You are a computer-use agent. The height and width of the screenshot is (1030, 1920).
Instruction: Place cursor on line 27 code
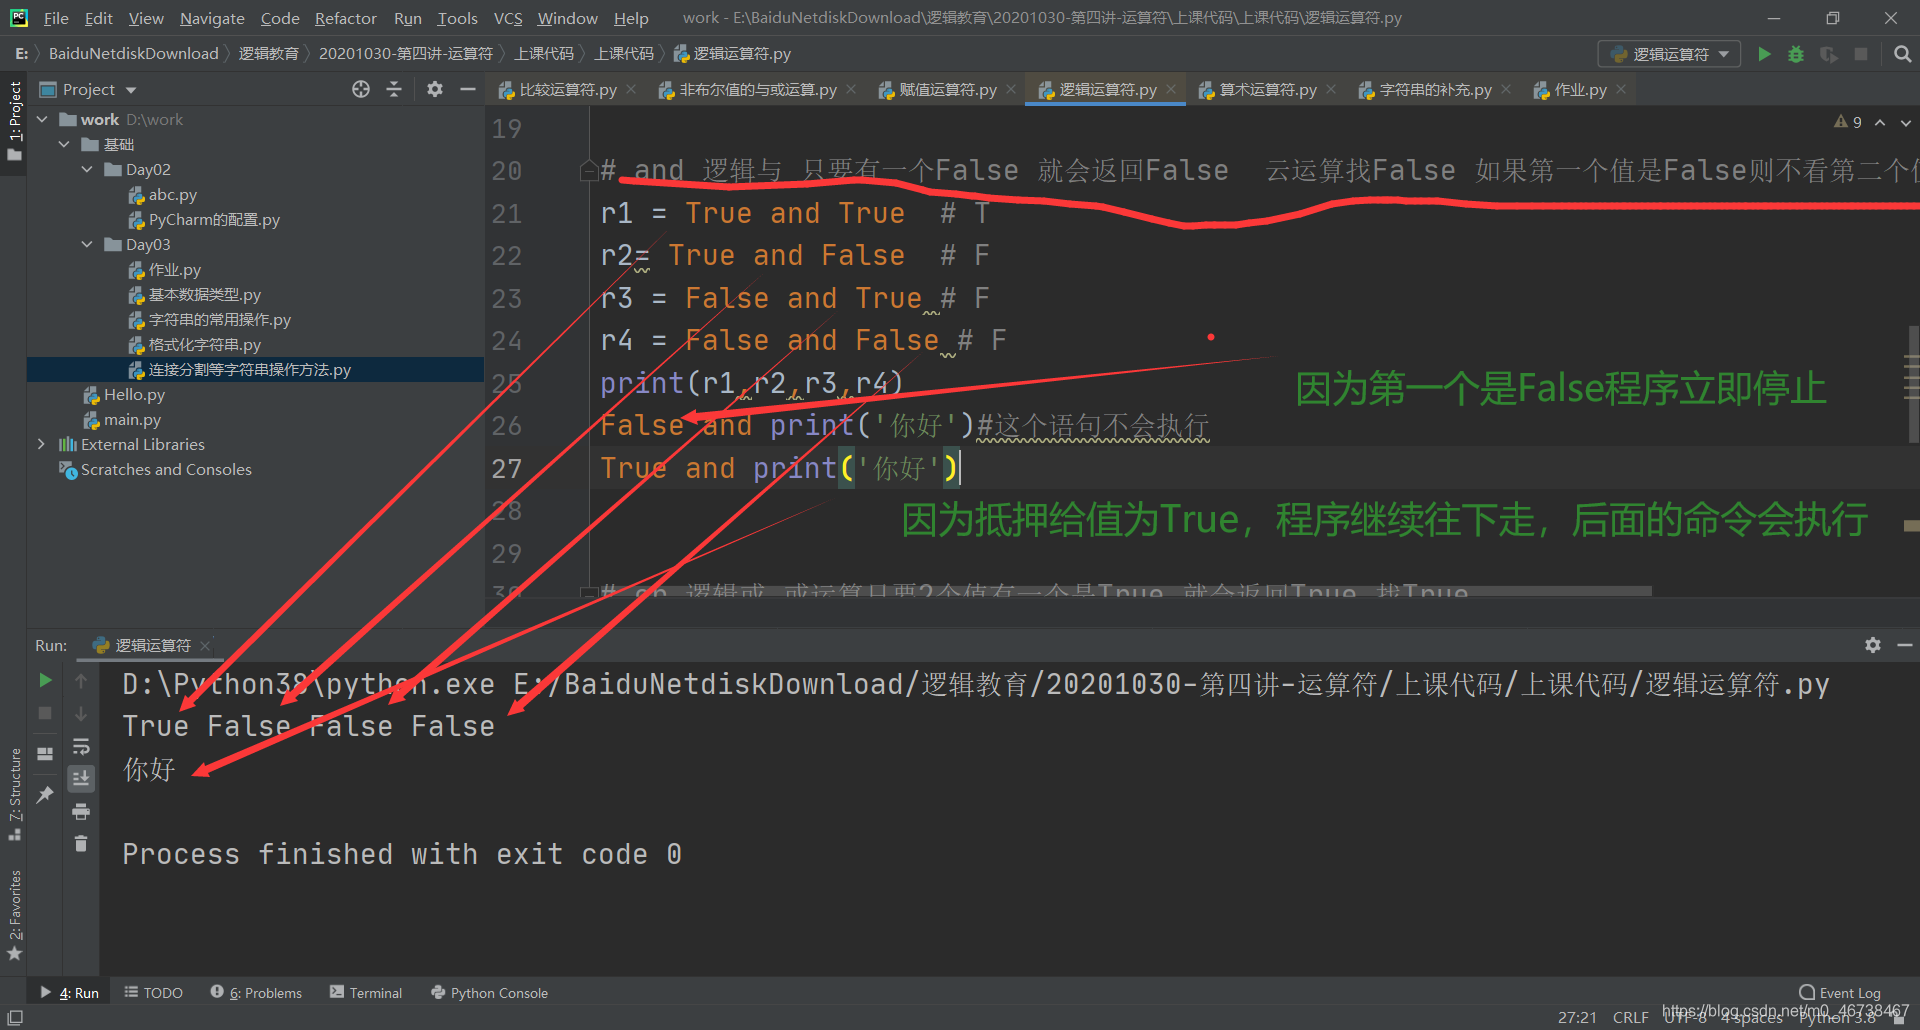[x=780, y=468]
